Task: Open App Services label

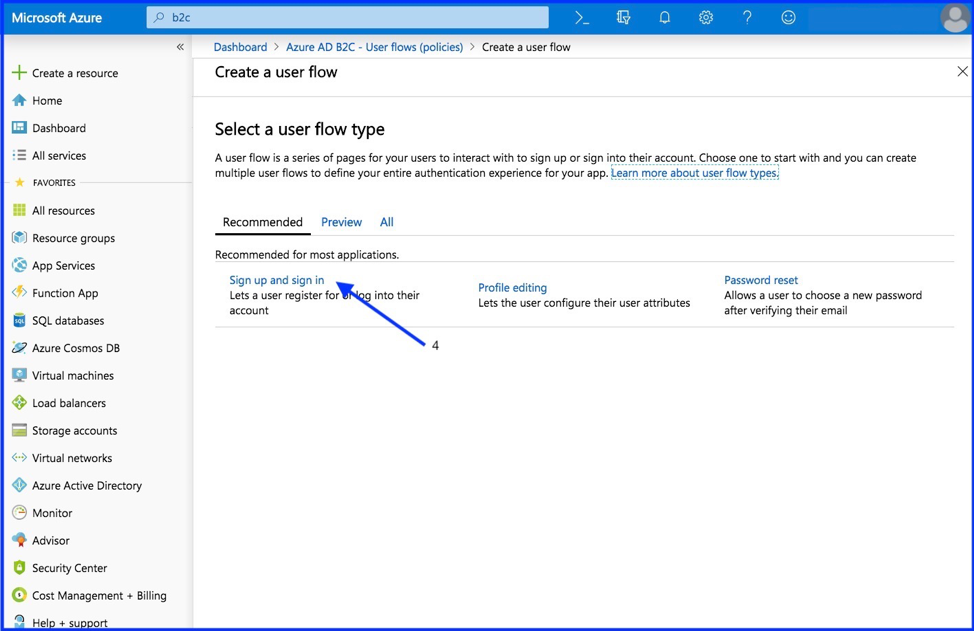Action: 63,266
